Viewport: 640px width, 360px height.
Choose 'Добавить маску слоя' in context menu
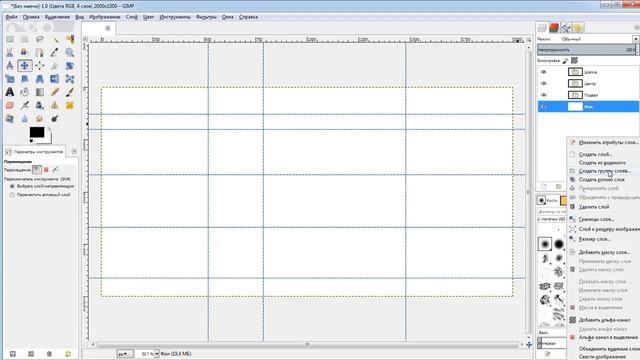(604, 252)
